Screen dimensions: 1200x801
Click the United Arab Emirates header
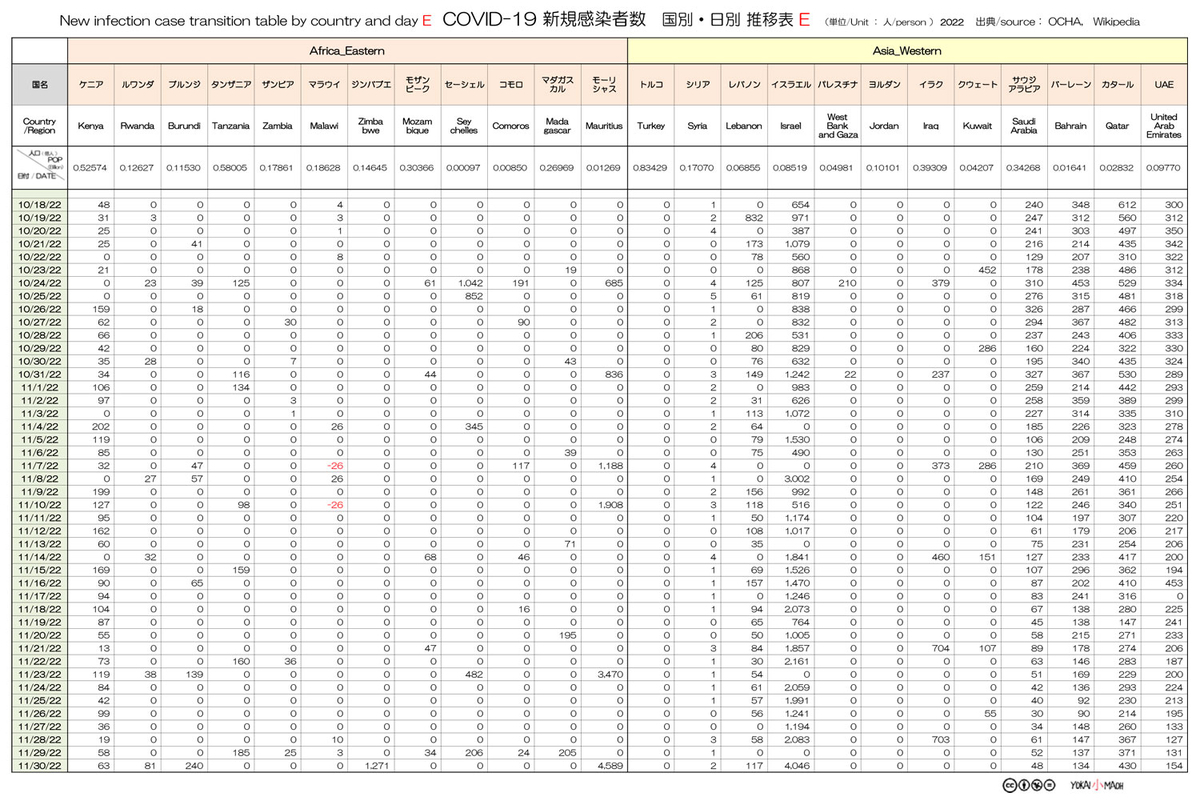point(1164,127)
